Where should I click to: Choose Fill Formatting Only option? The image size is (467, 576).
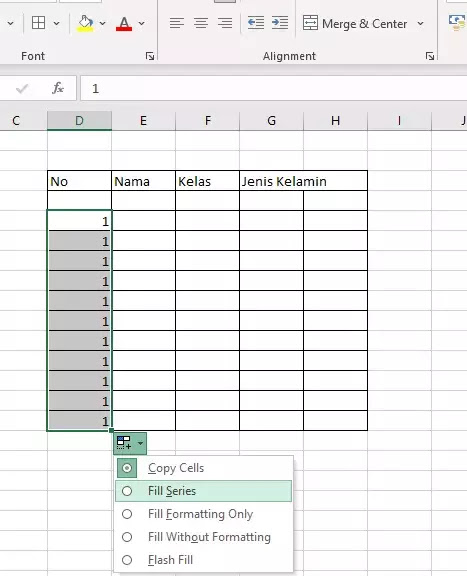tap(204, 514)
